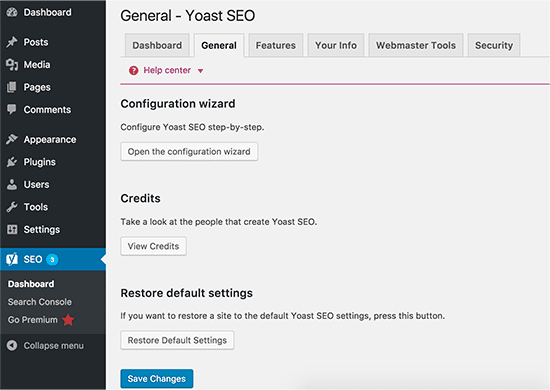The height and width of the screenshot is (390, 550).
Task: Open the configuration wizard button
Action: pyautogui.click(x=189, y=152)
